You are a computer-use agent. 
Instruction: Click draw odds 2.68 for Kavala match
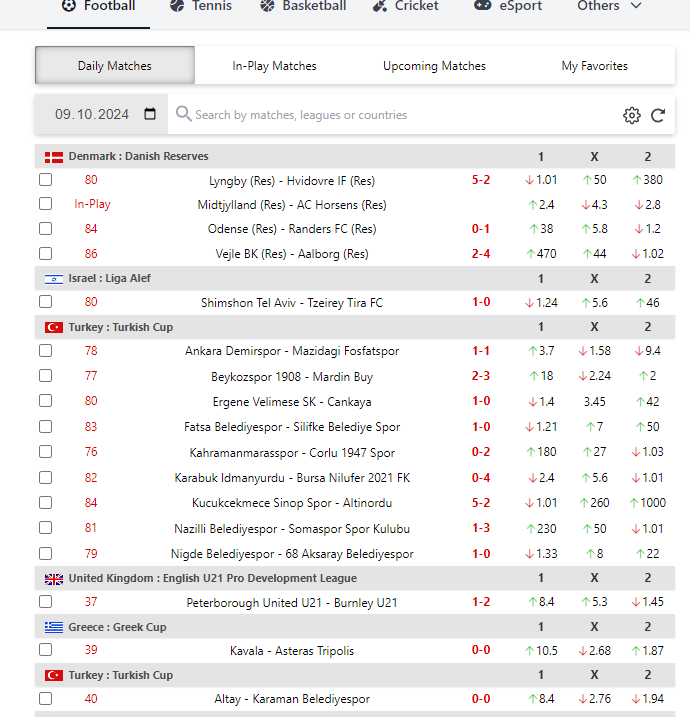[x=594, y=651]
